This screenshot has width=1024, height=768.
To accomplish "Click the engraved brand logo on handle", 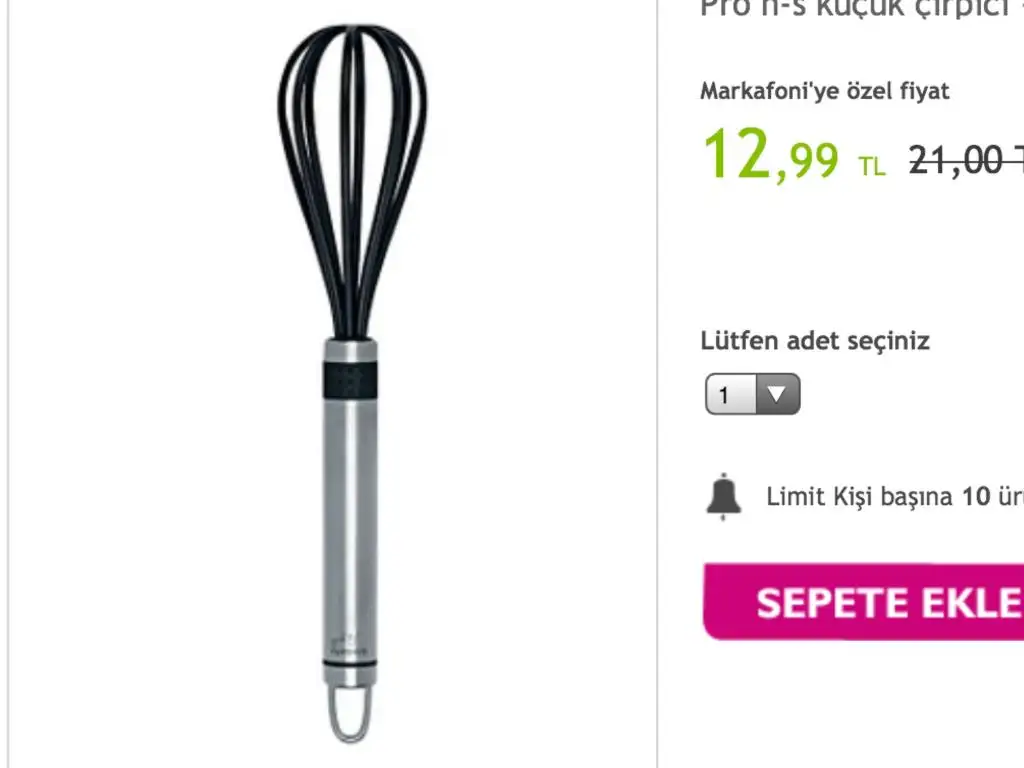I will point(348,646).
